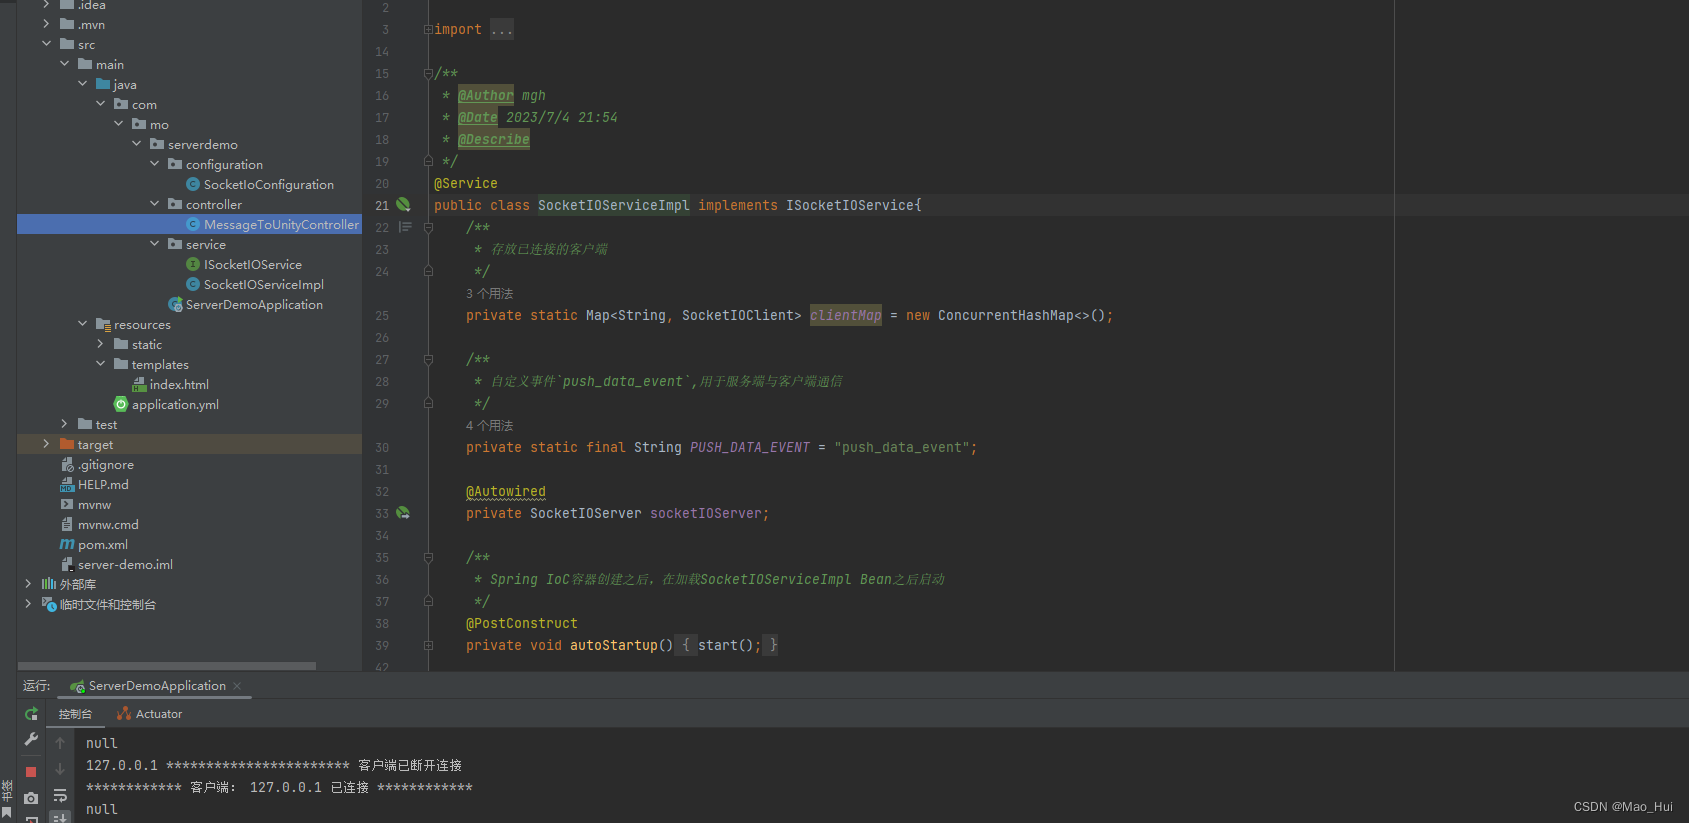Viewport: 1689px width, 823px height.
Task: Expand the folded autoStartup method at line 39
Action: pos(428,646)
